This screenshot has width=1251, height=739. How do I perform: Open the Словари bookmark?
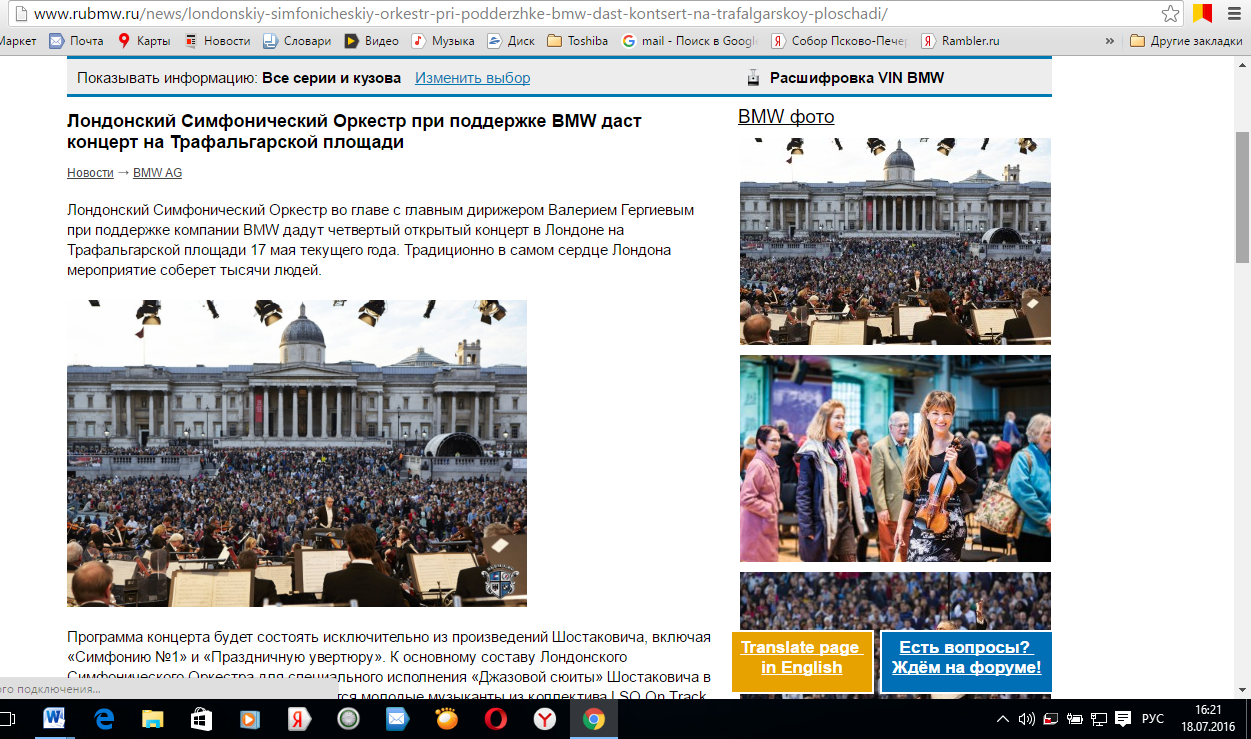coord(297,41)
